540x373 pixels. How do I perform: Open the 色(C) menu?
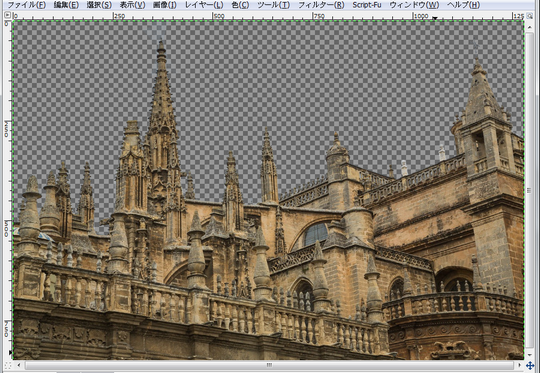240,5
